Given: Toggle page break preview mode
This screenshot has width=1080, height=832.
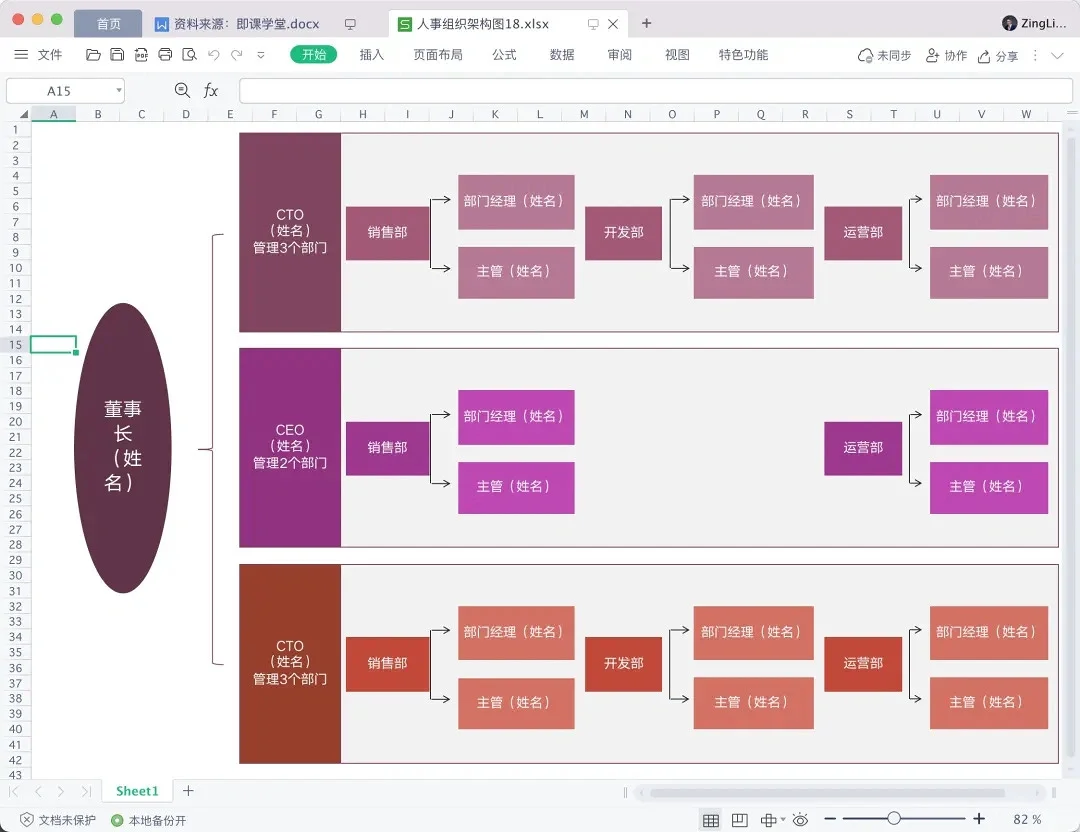Looking at the screenshot, I should [x=739, y=819].
